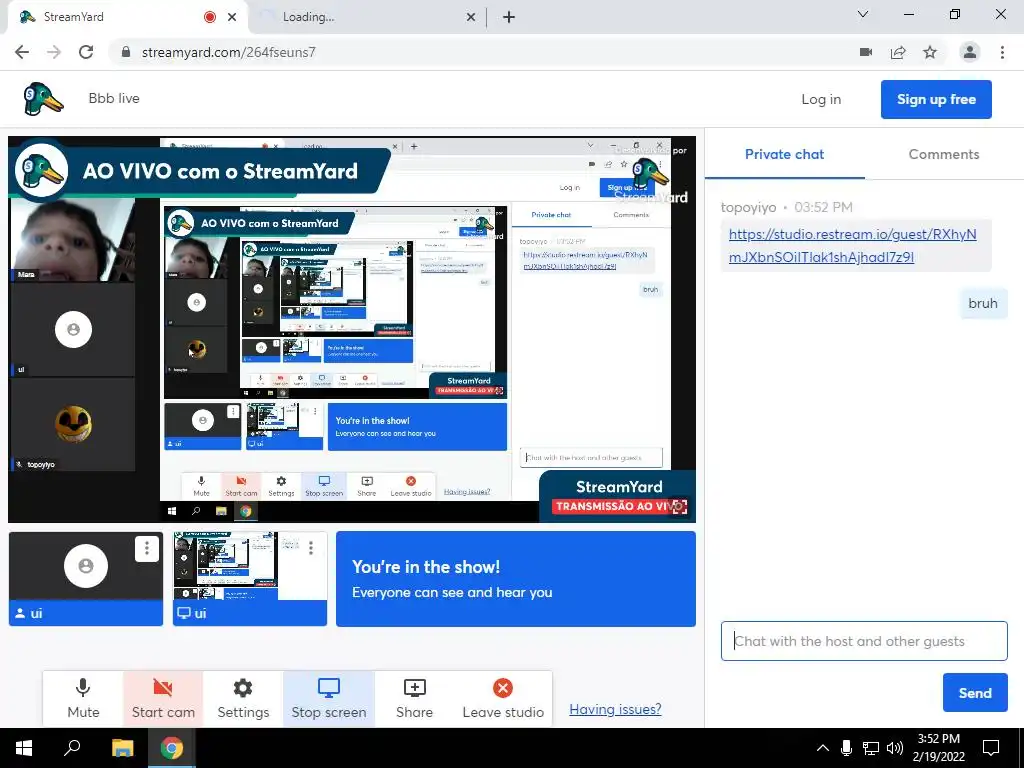Open the taskbar clock showing 3:52 PM

coord(938,748)
